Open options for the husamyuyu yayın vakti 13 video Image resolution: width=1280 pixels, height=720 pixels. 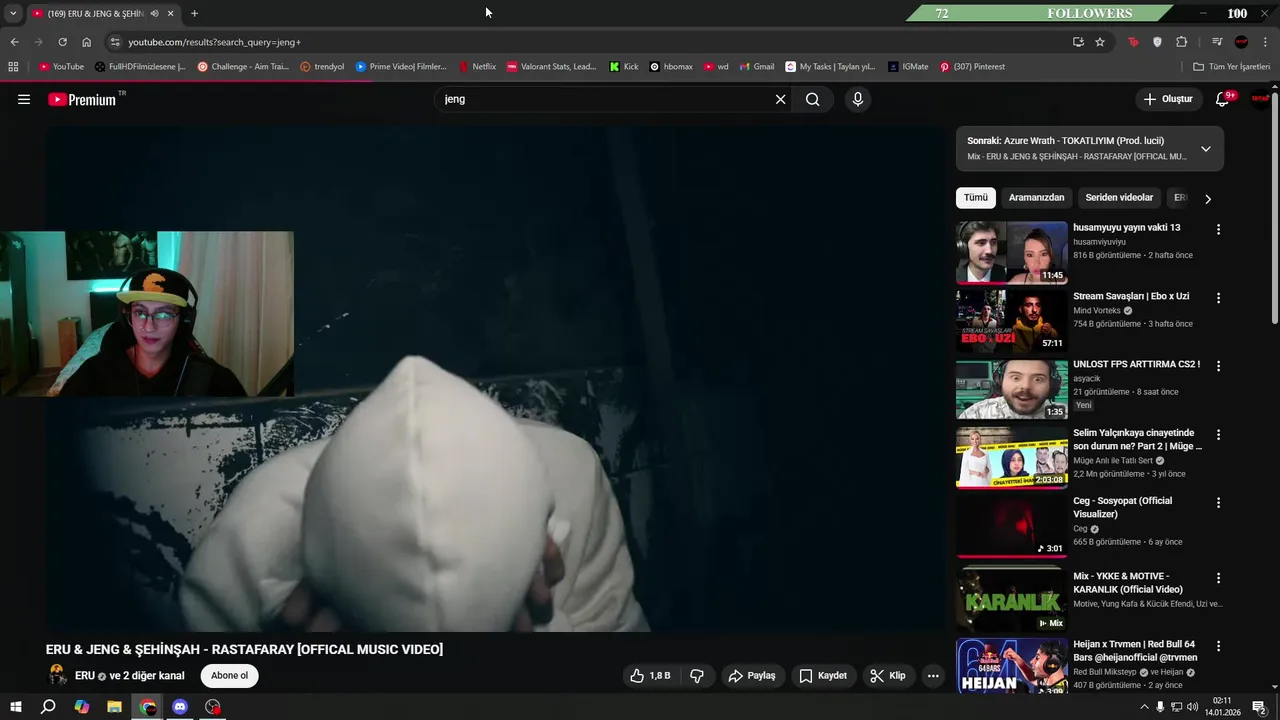click(1218, 229)
